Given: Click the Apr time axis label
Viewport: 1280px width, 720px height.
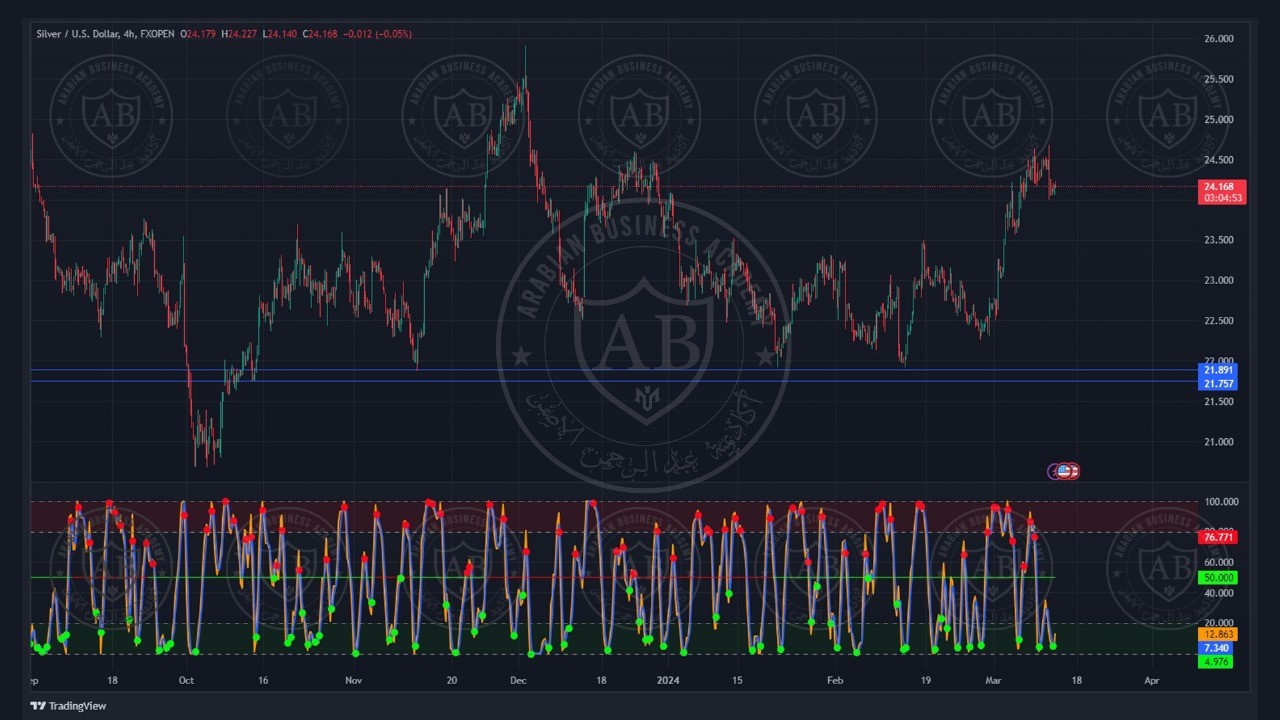Looking at the screenshot, I should point(1151,680).
